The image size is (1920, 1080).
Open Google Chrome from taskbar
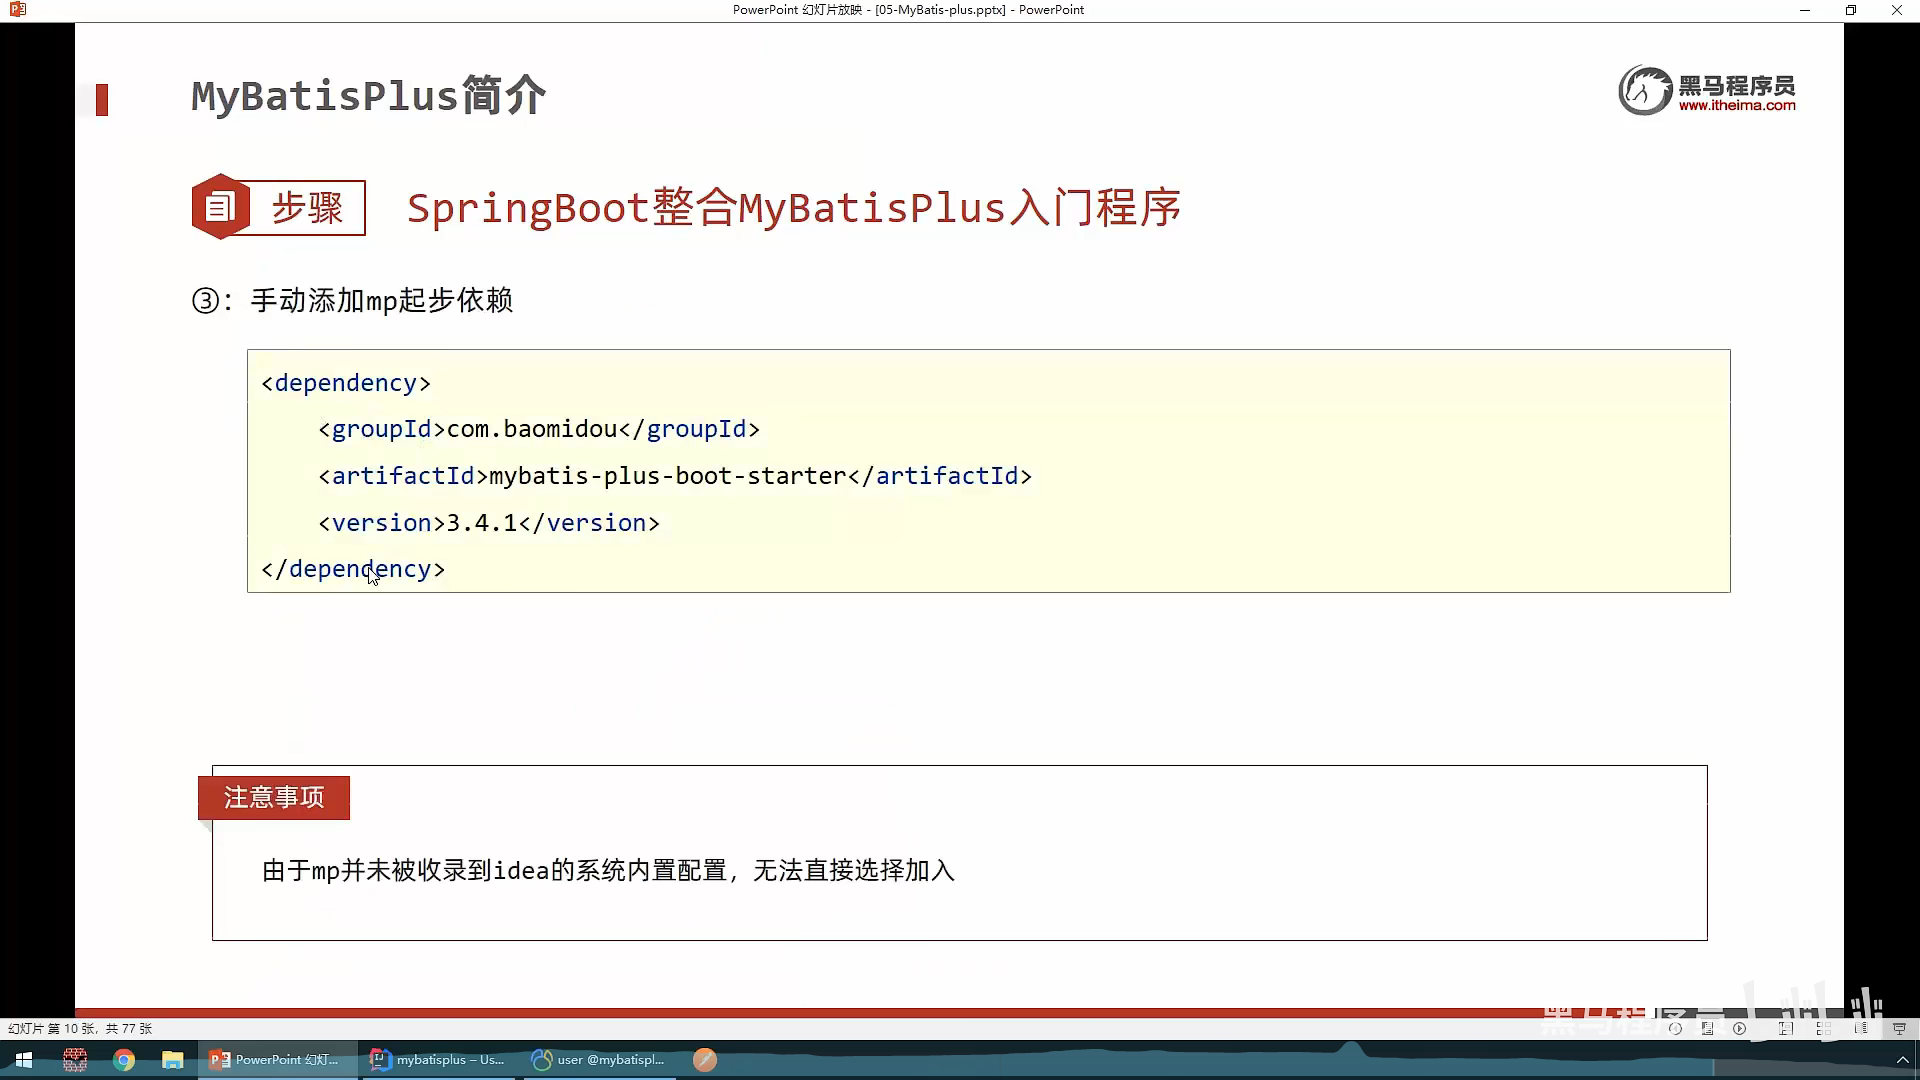pos(124,1060)
